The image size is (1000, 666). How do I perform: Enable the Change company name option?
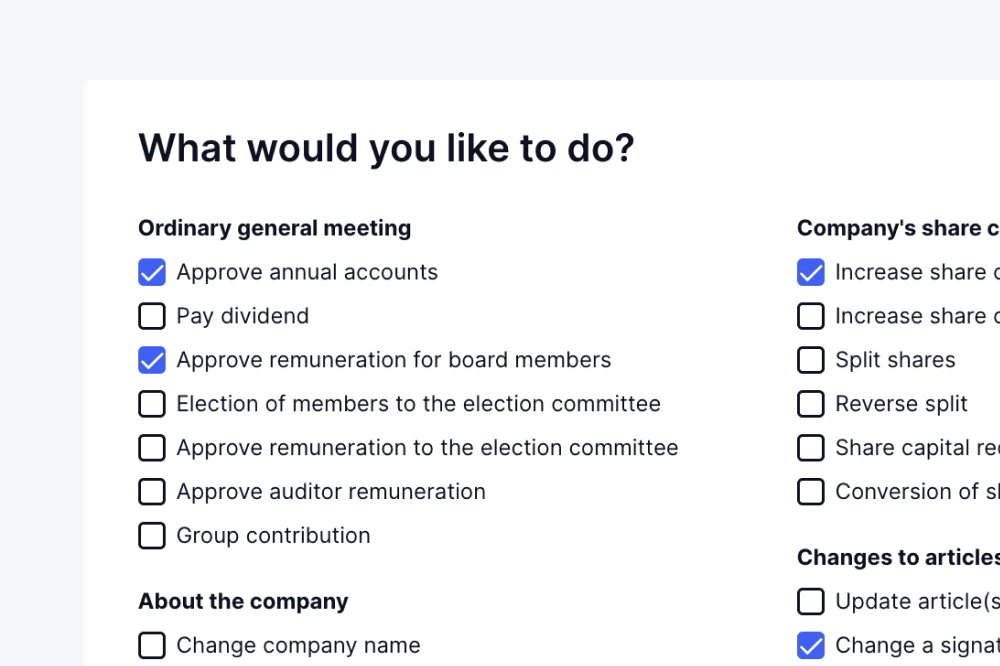point(152,646)
